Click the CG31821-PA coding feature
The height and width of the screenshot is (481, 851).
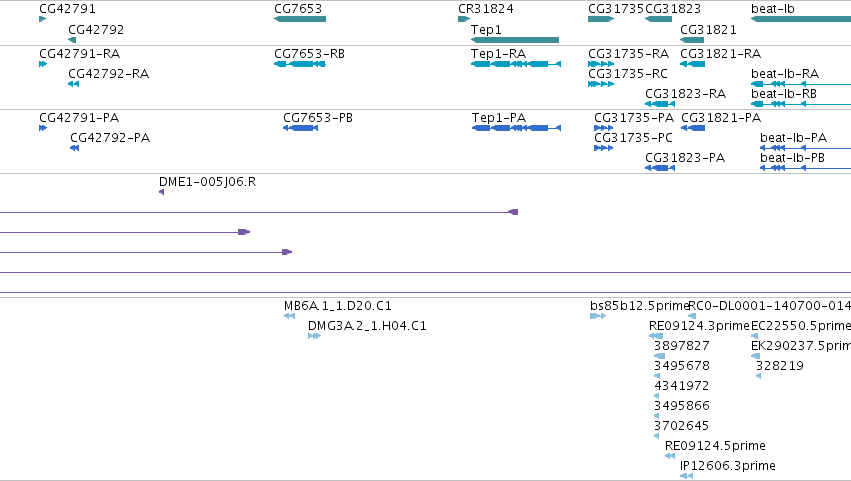[x=693, y=128]
